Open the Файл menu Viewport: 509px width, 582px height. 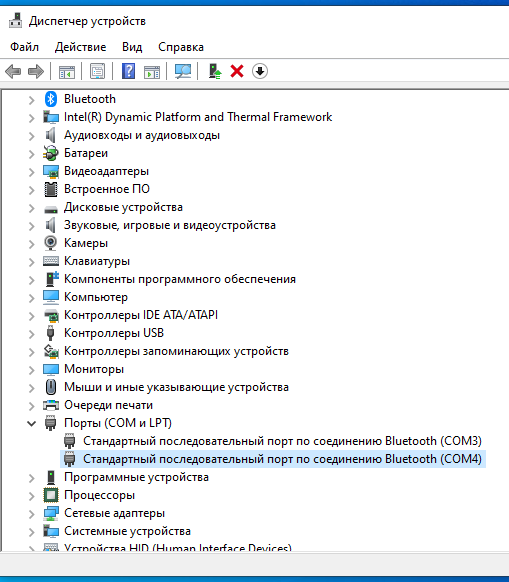point(25,47)
